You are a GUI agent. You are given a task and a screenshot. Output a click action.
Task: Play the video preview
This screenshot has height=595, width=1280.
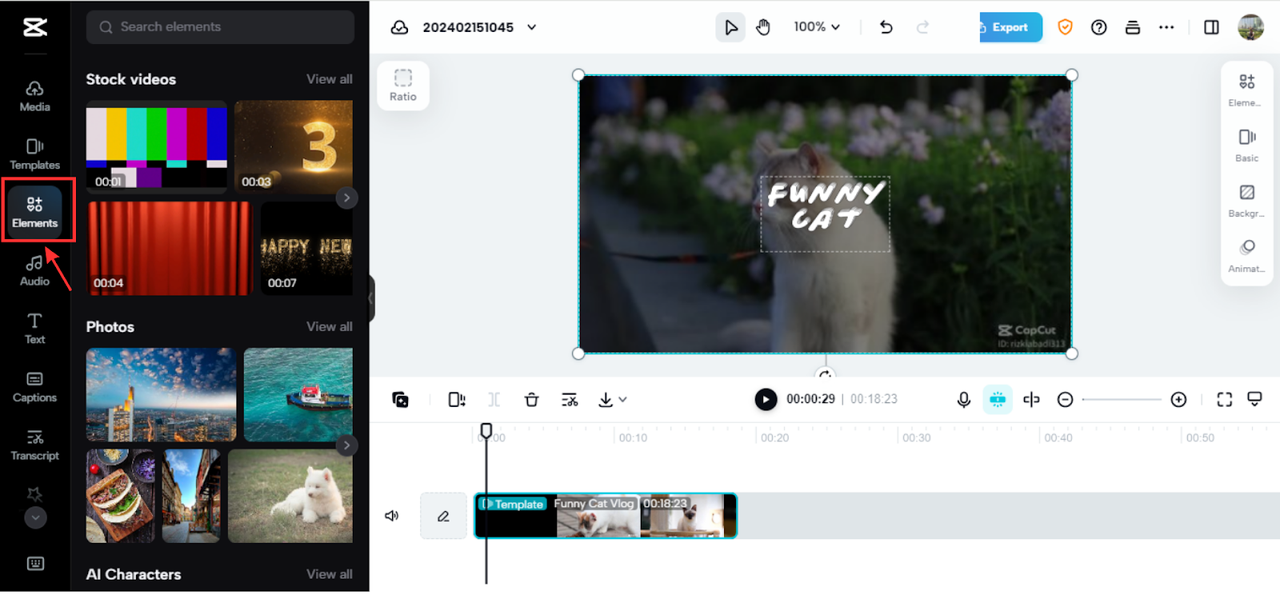pyautogui.click(x=765, y=399)
